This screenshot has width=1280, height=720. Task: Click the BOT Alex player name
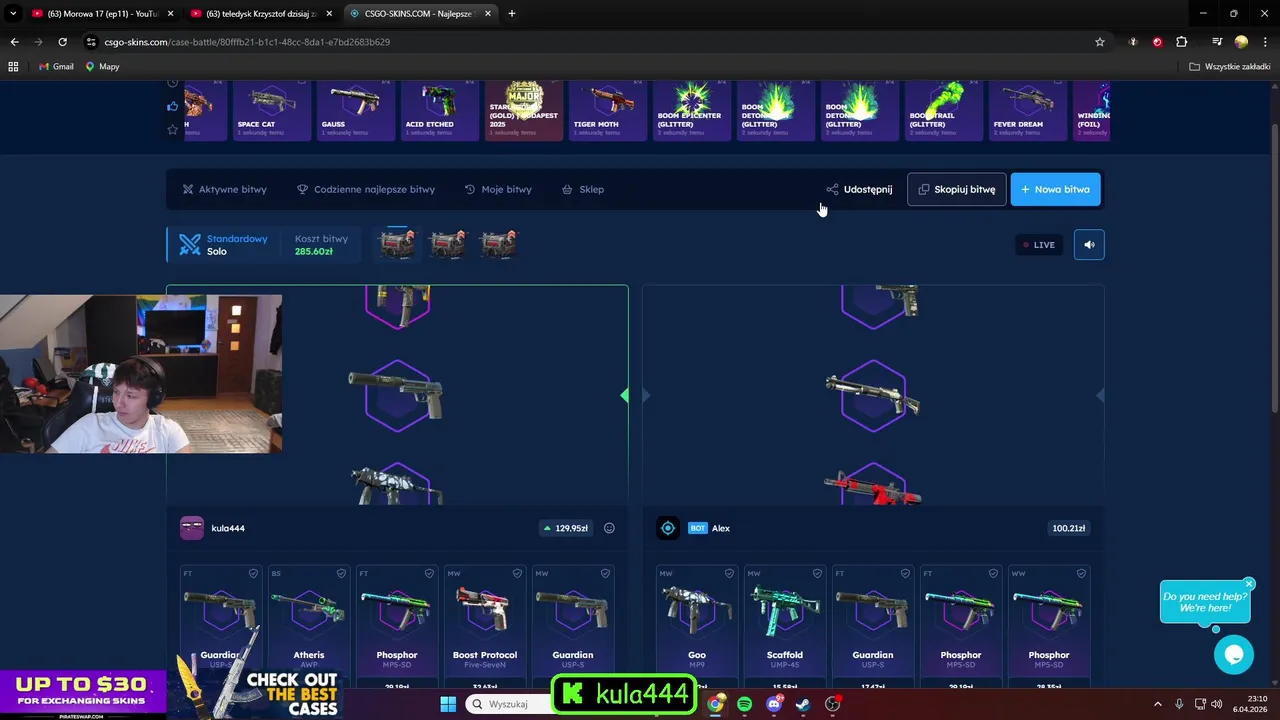point(709,528)
